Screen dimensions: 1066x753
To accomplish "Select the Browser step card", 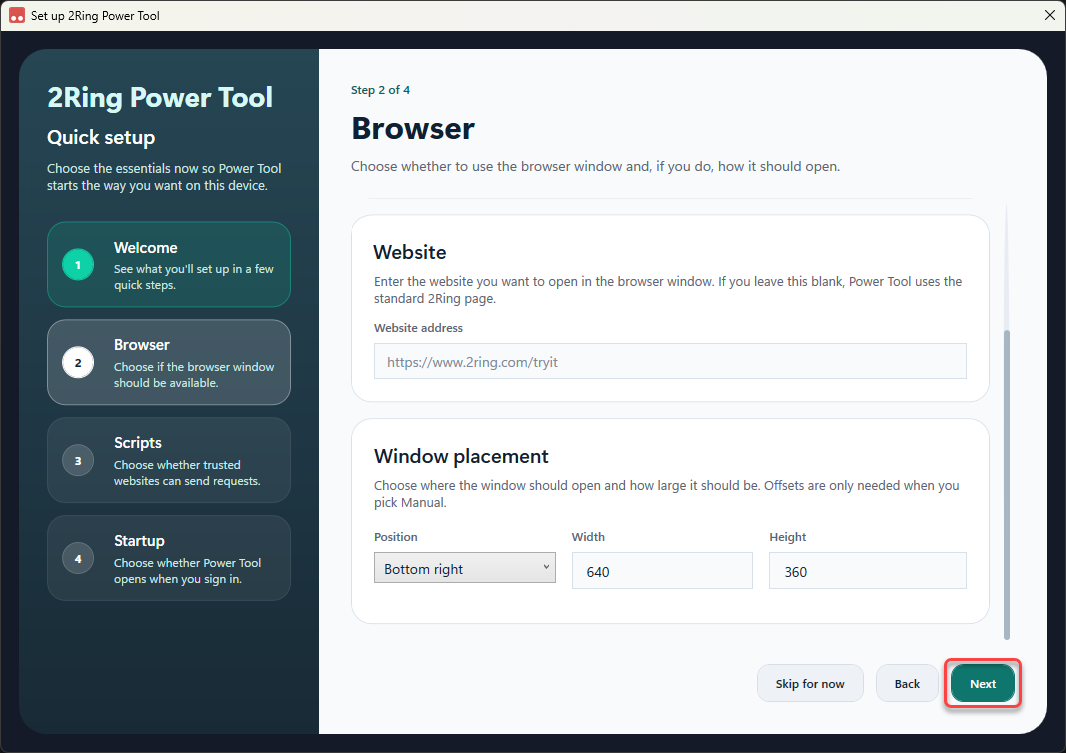I will [169, 362].
